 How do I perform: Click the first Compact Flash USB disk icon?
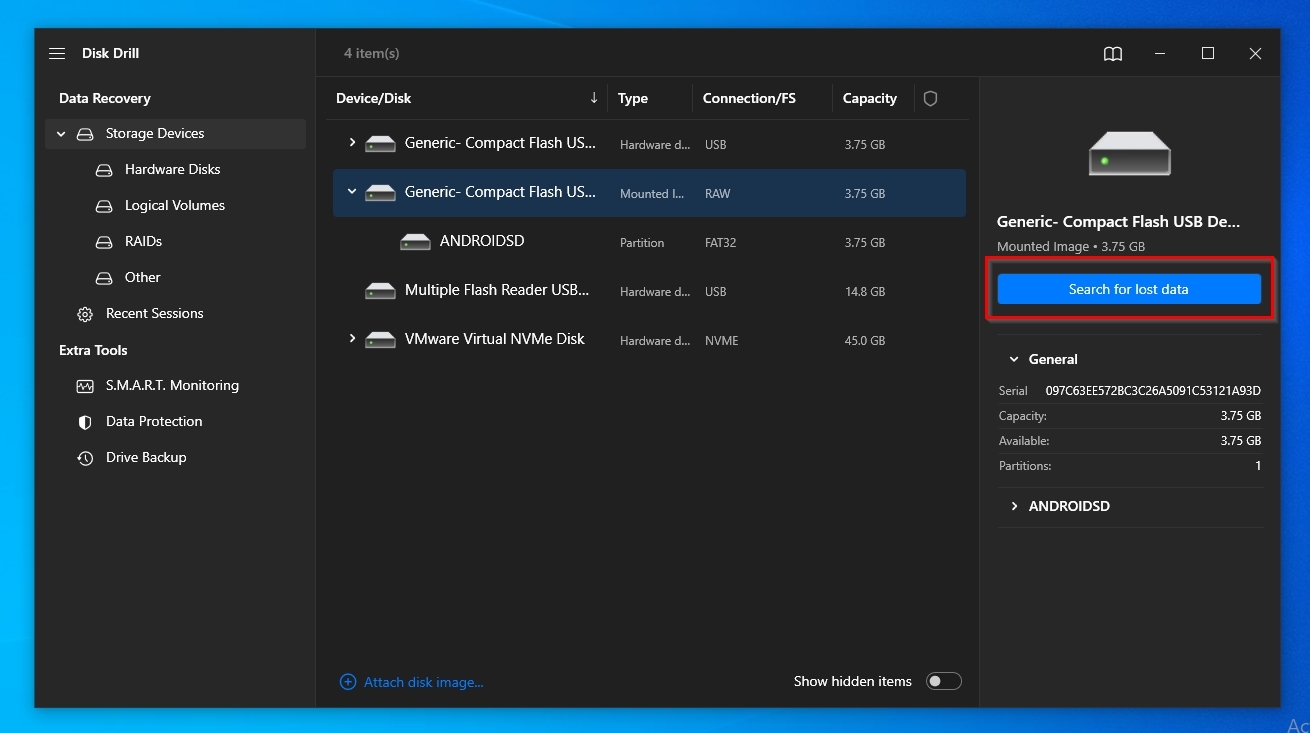tap(380, 144)
